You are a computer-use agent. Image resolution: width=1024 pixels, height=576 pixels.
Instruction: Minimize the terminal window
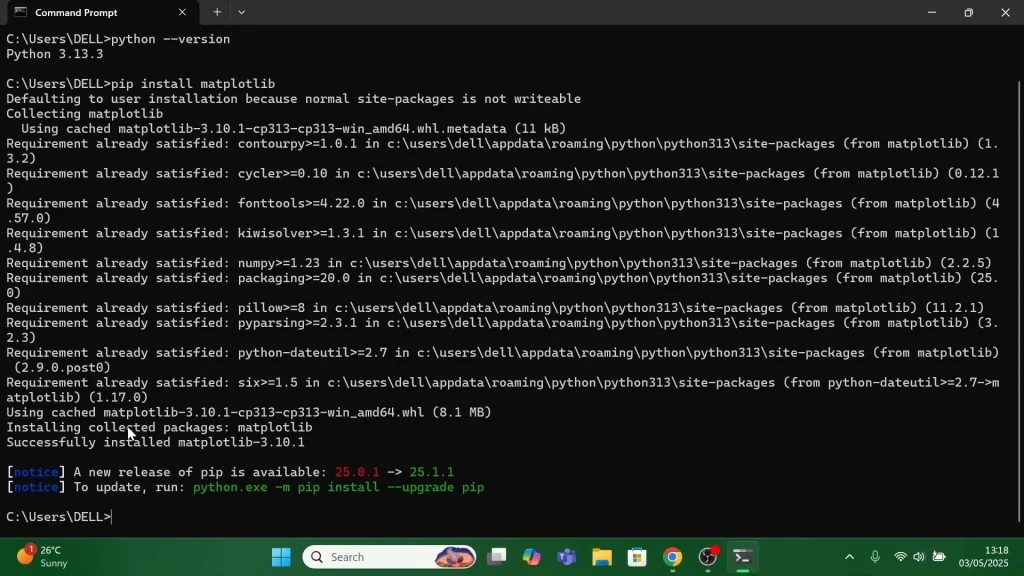coord(932,12)
